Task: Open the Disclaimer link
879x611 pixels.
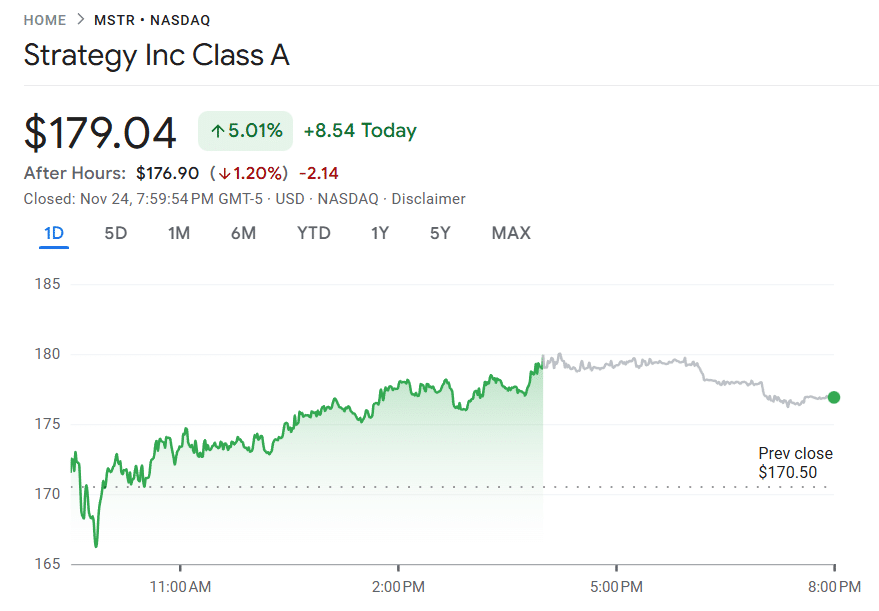Action: pos(428,199)
